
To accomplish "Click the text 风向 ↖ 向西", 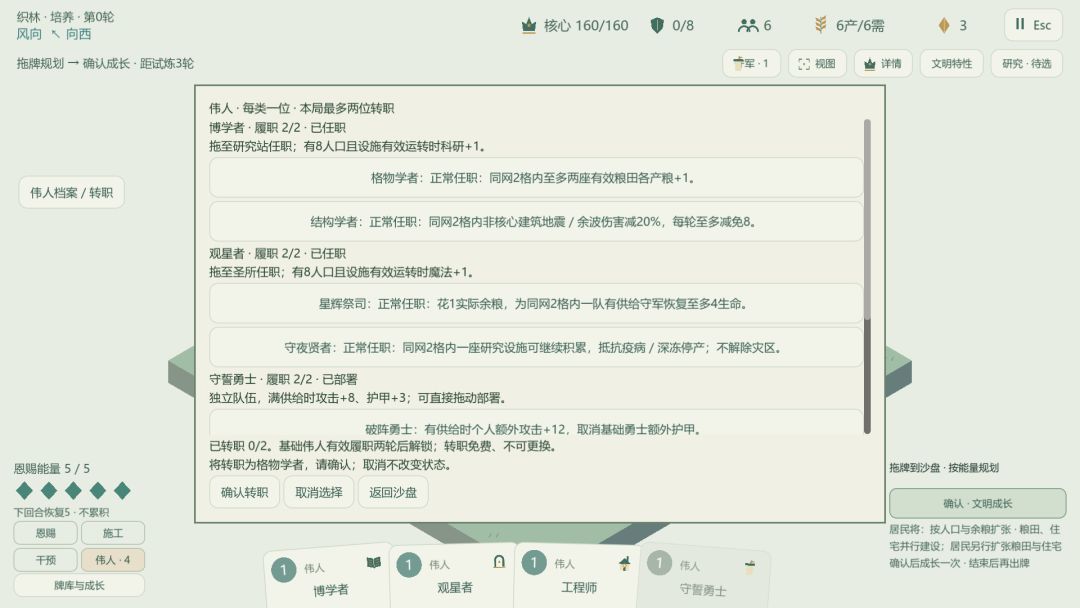I will tap(54, 34).
